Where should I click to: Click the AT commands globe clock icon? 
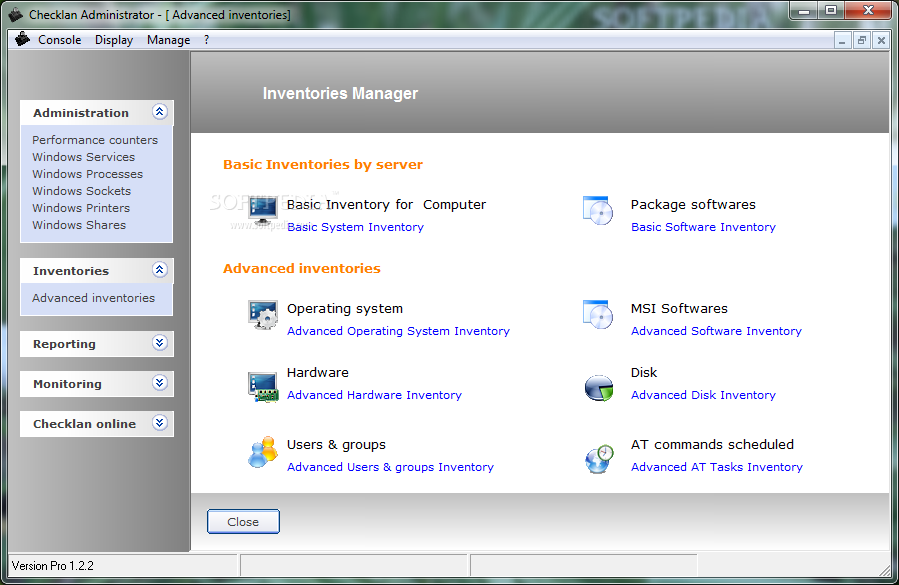click(x=599, y=459)
